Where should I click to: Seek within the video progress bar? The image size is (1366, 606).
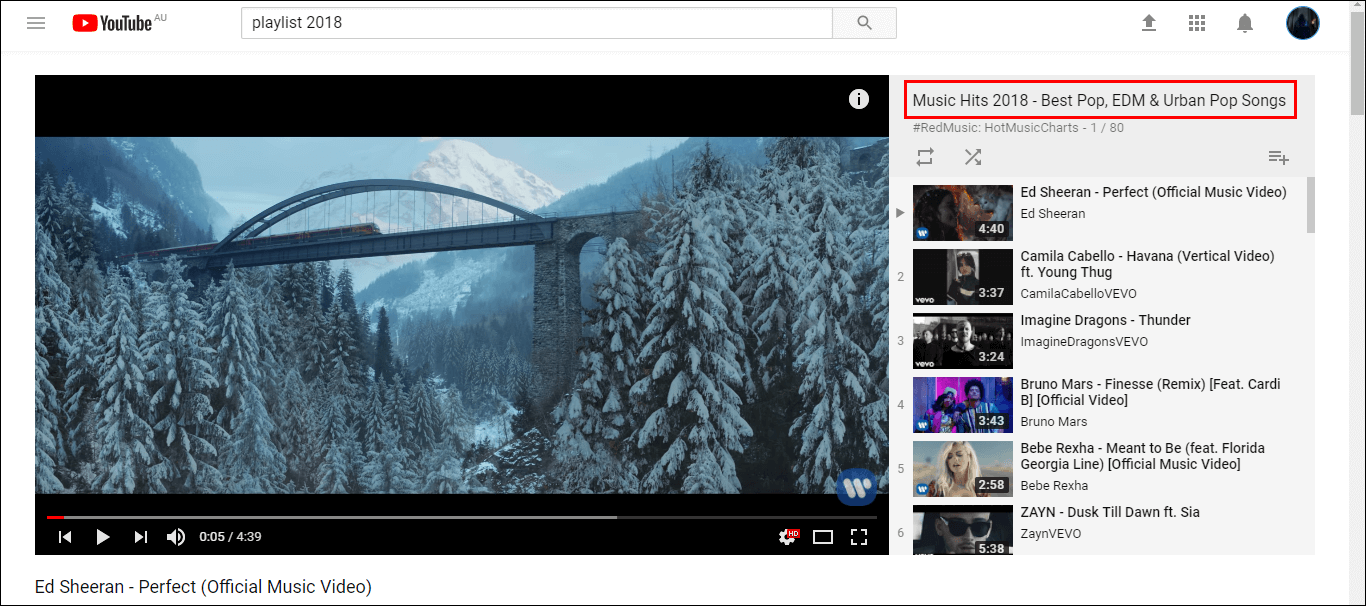(x=462, y=517)
